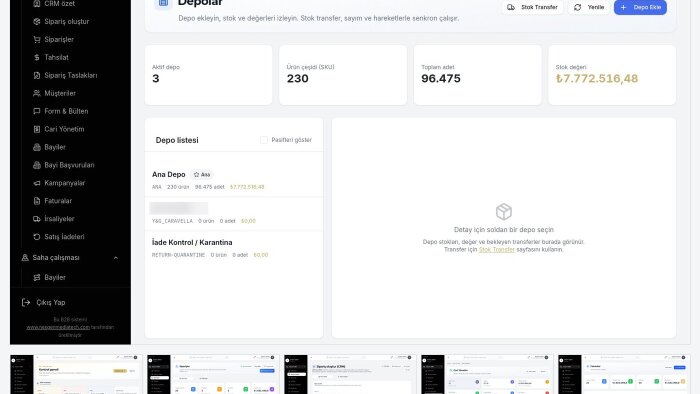Click the Tahsilat dollar icon

[x=37, y=57]
